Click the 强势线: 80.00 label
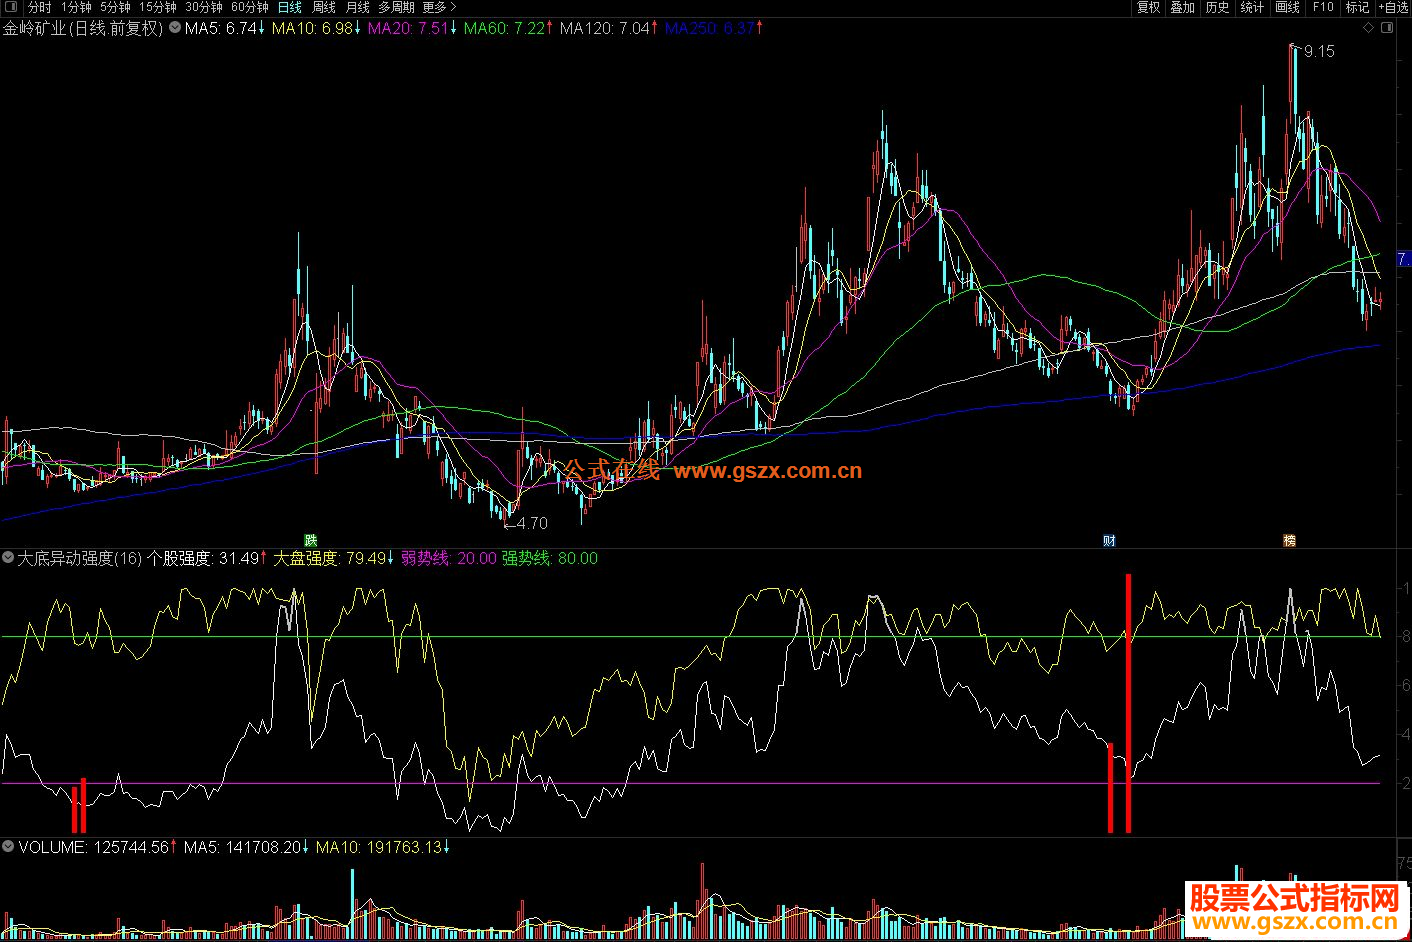The height and width of the screenshot is (942, 1412). click(550, 558)
